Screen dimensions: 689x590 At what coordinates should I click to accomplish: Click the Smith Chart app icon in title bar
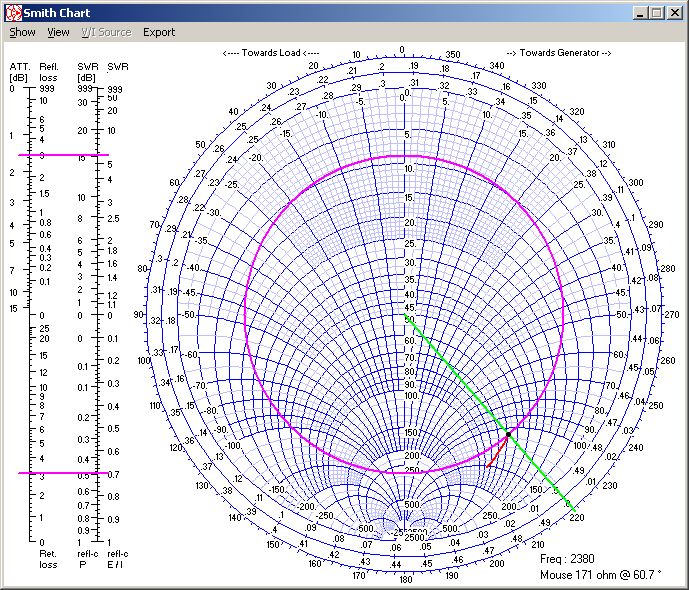[x=13, y=12]
